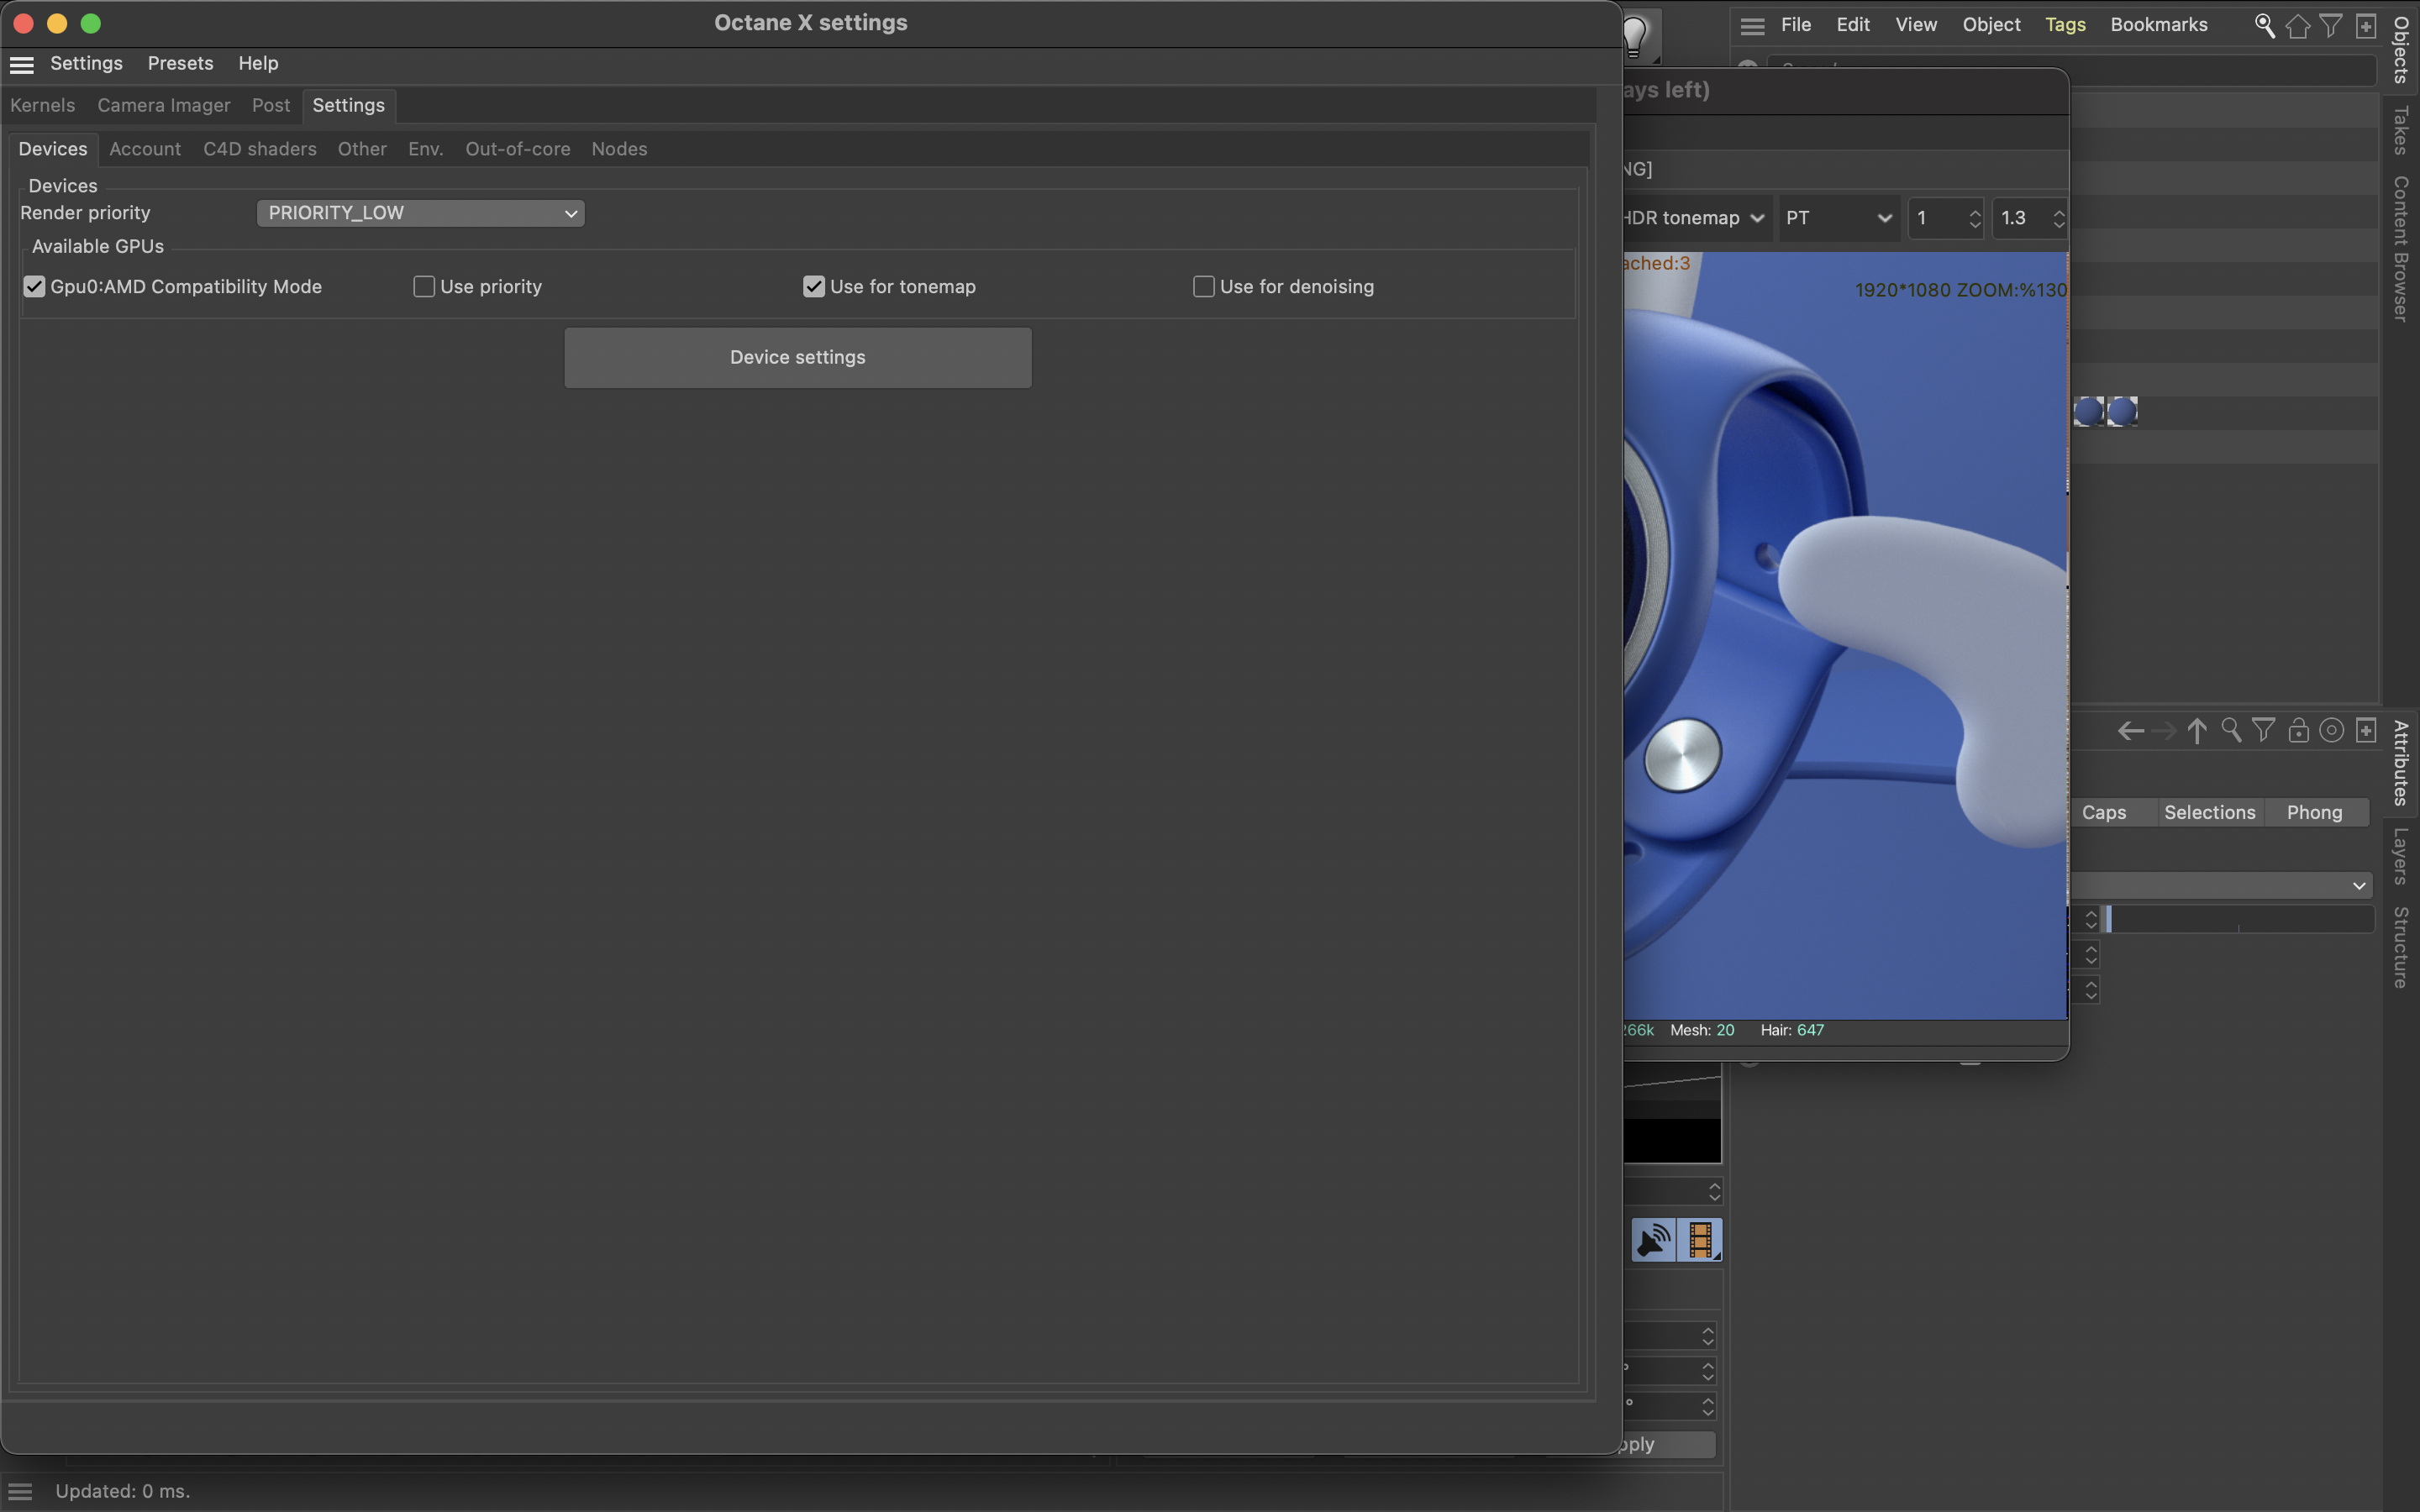The image size is (2420, 1512).
Task: Disable Gpu0 AMD Compatibility Mode
Action: [31, 286]
